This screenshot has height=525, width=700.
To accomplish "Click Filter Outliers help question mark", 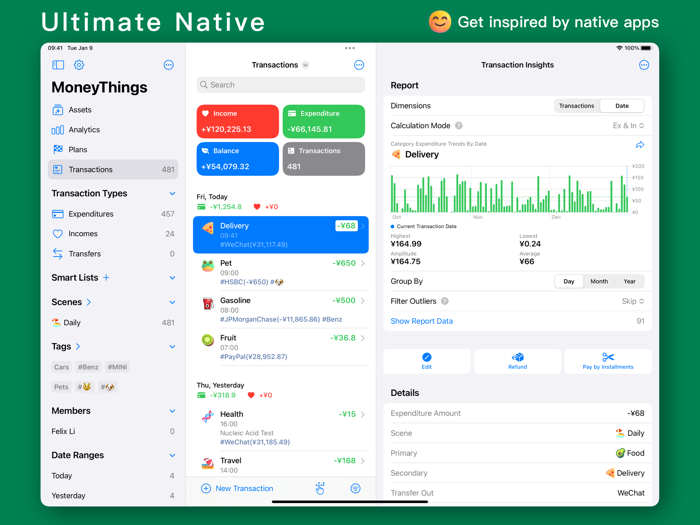I will 445,301.
